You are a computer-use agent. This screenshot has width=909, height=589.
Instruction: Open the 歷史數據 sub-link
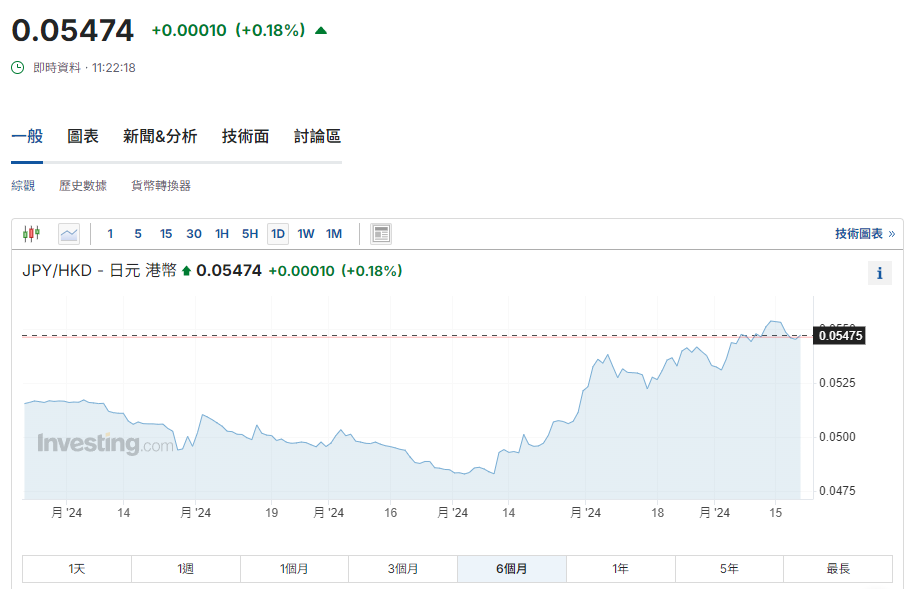click(83, 186)
